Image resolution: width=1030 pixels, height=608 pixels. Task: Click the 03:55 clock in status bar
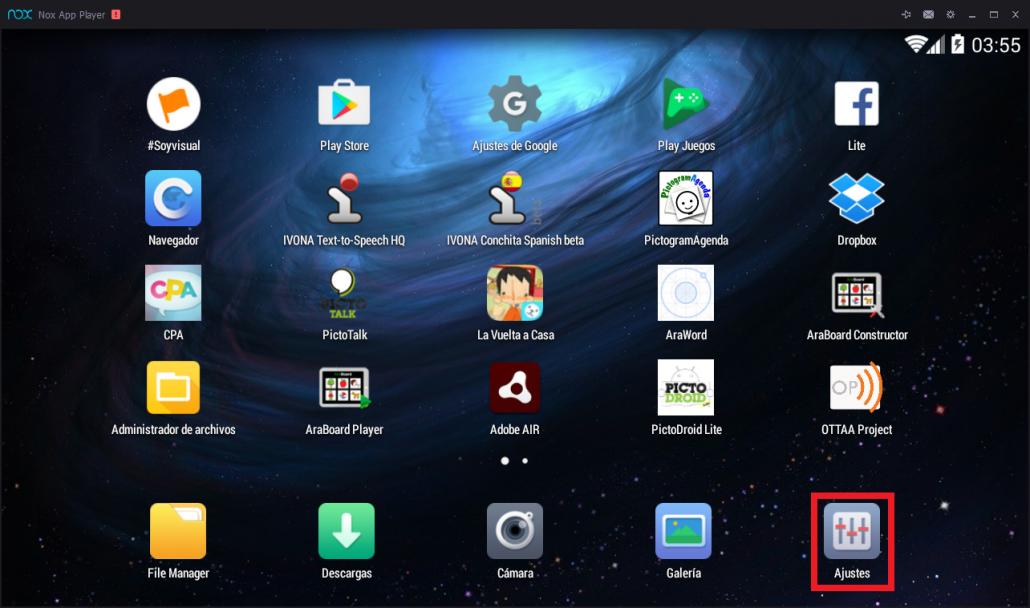click(996, 45)
